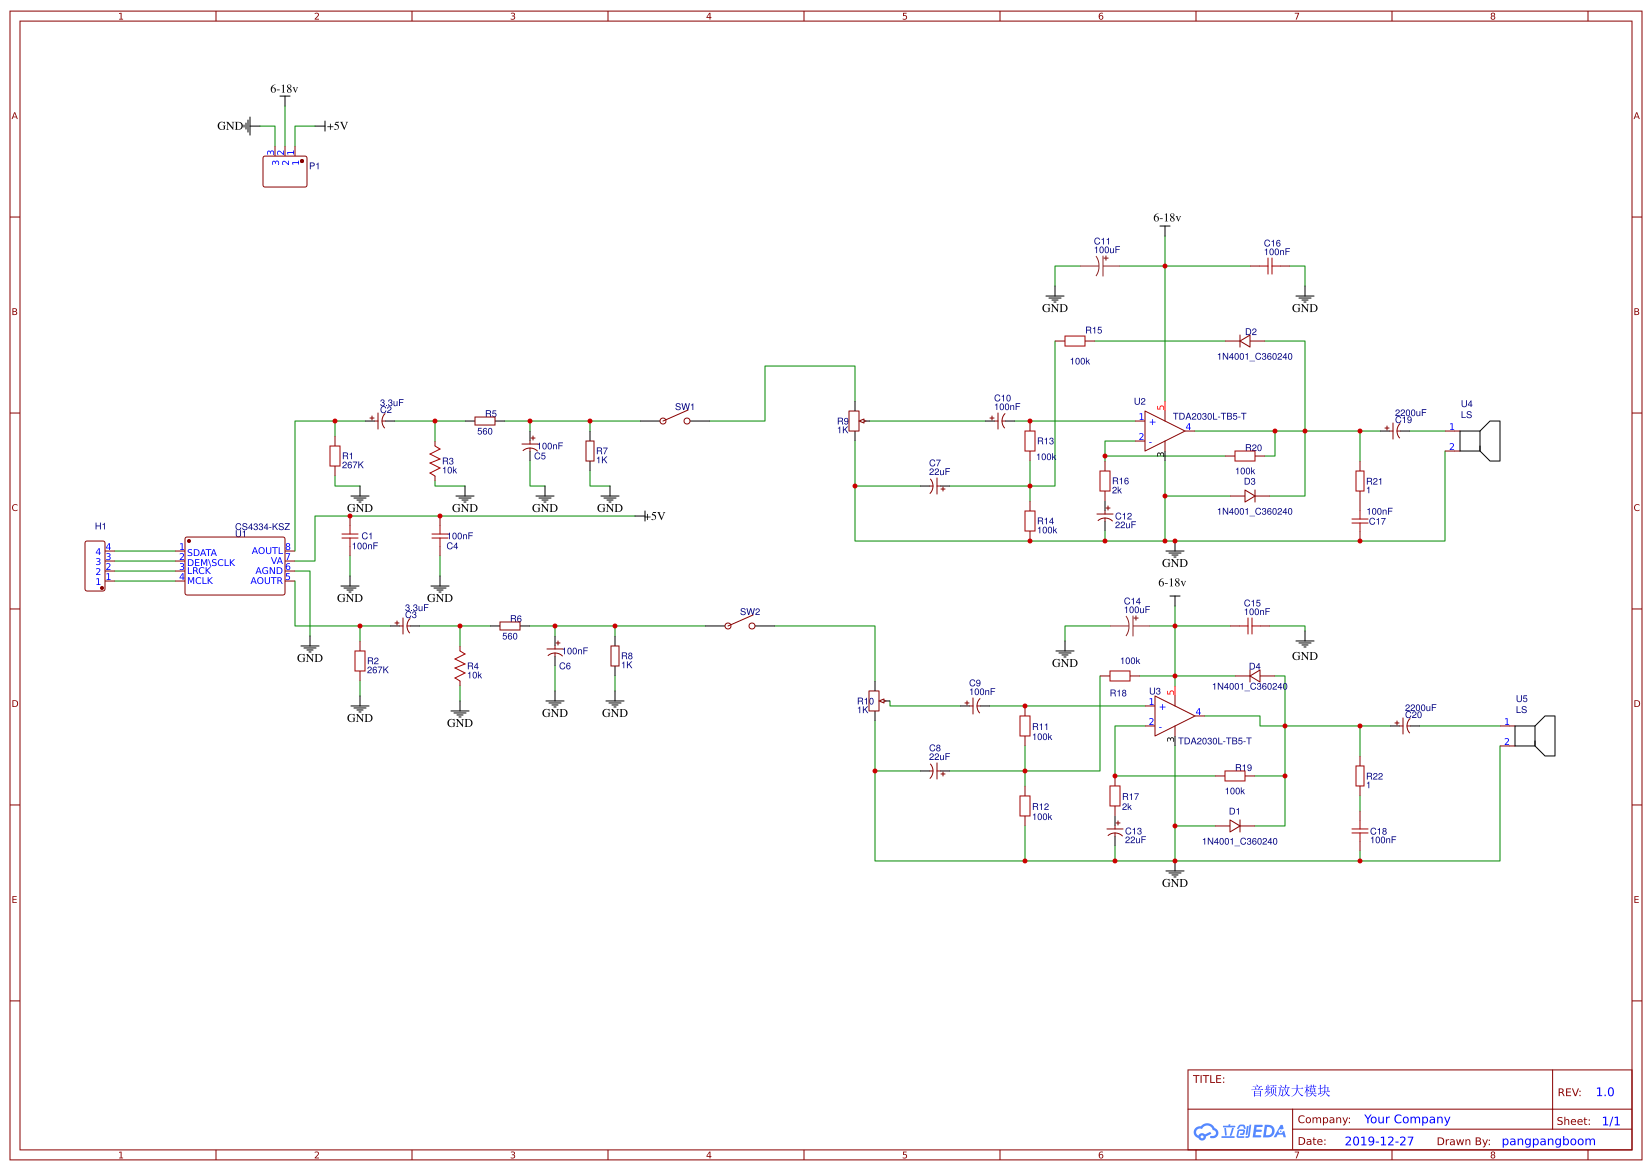Click potentiometer R9 symbol
The image size is (1652, 1170).
(855, 421)
